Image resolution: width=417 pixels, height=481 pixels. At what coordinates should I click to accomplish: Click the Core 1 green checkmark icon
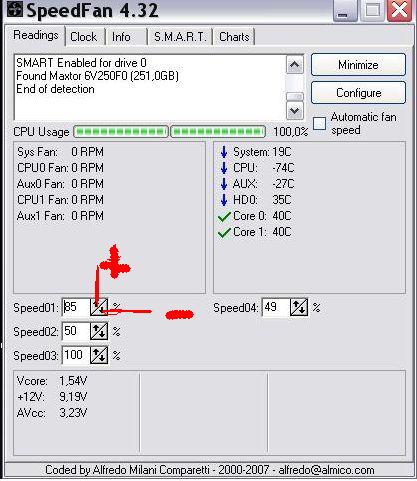(x=224, y=232)
